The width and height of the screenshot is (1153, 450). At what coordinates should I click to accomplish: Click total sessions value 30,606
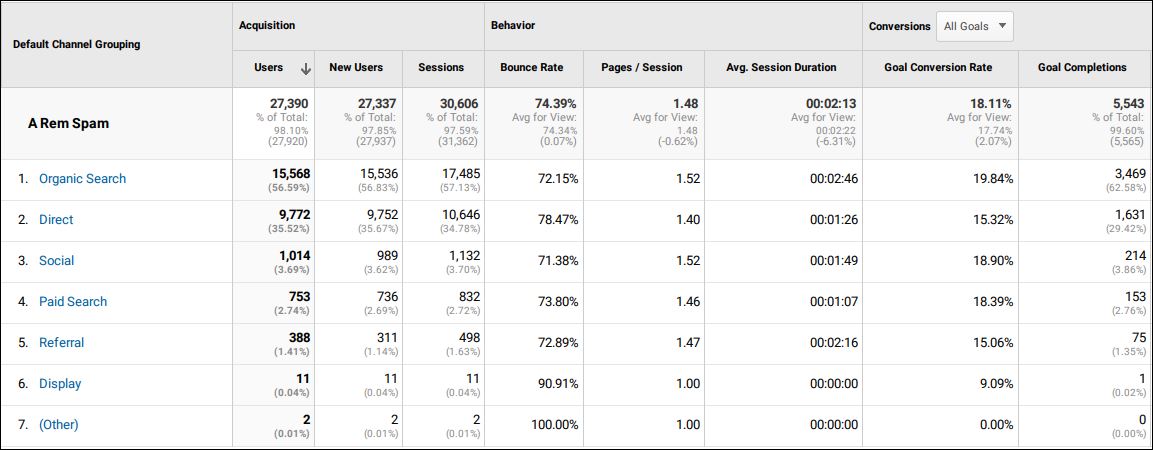458,104
